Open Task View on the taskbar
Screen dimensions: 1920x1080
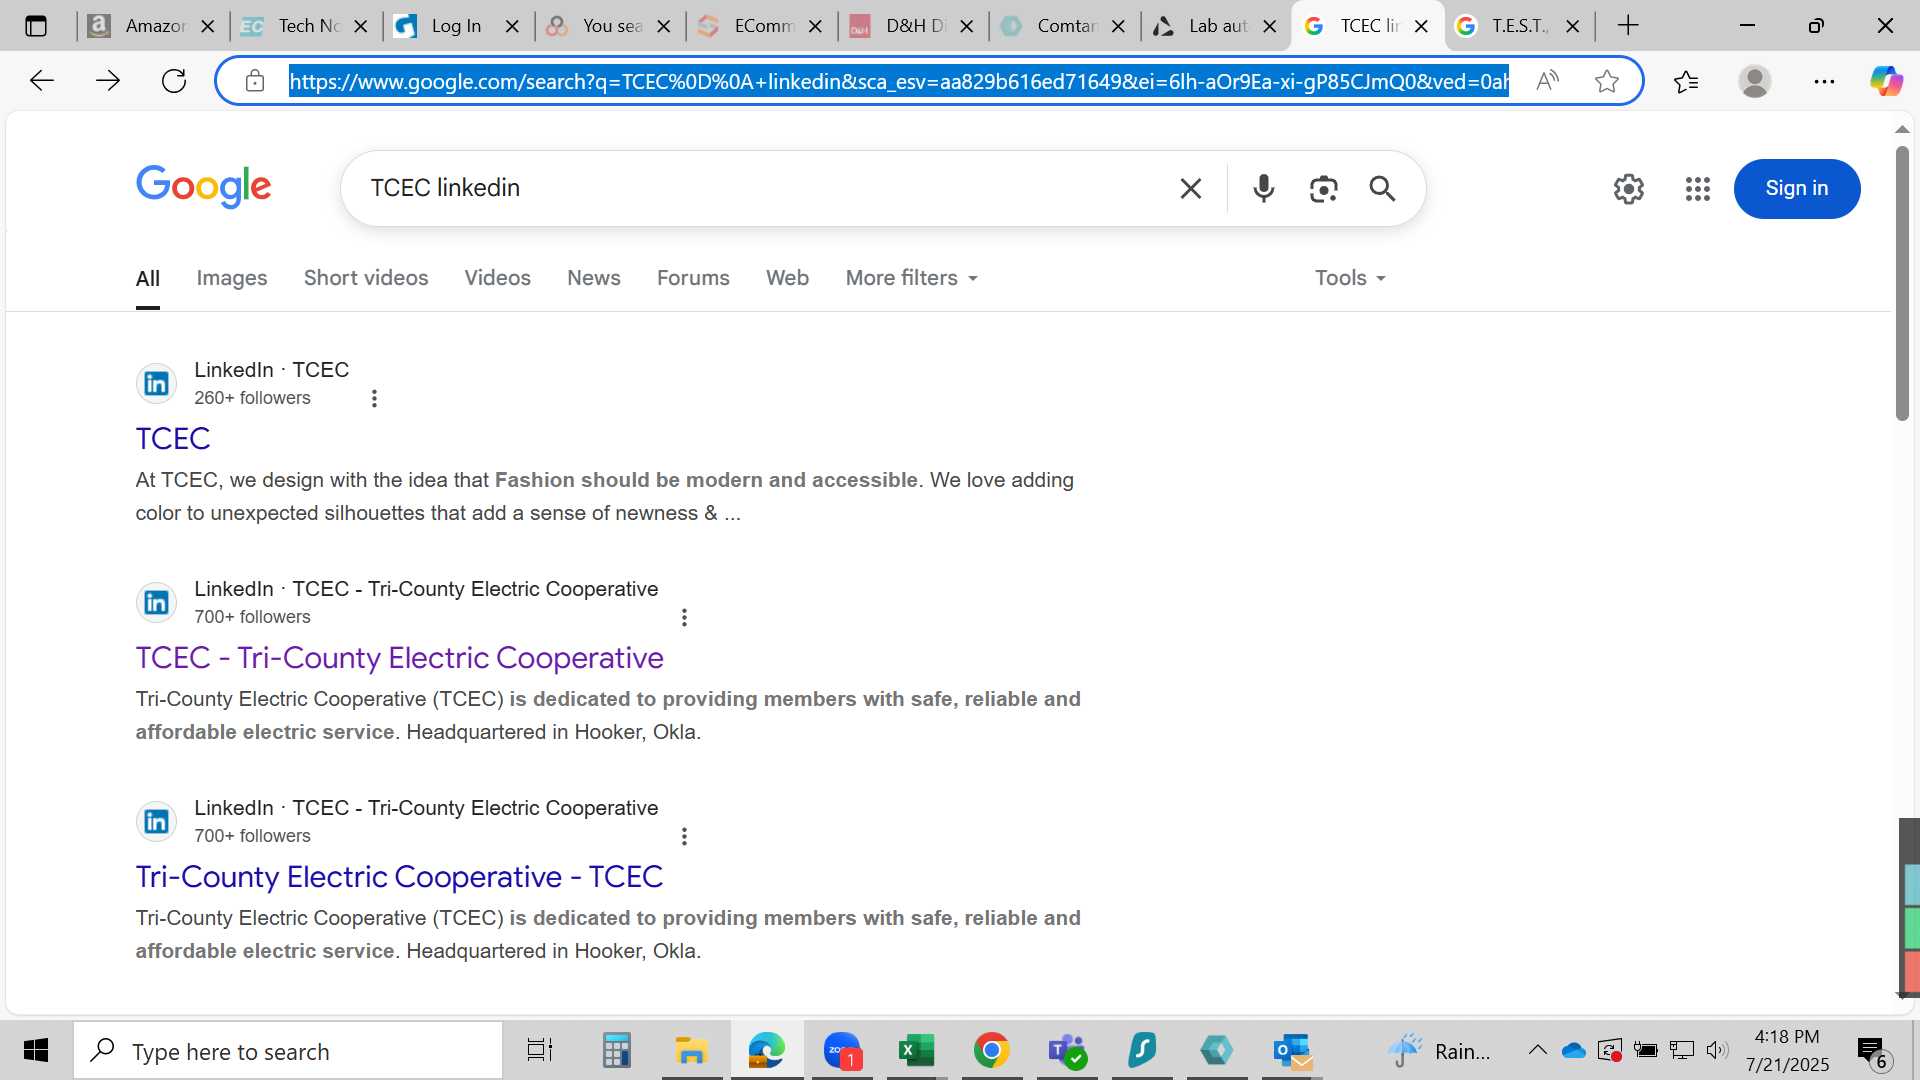540,1050
